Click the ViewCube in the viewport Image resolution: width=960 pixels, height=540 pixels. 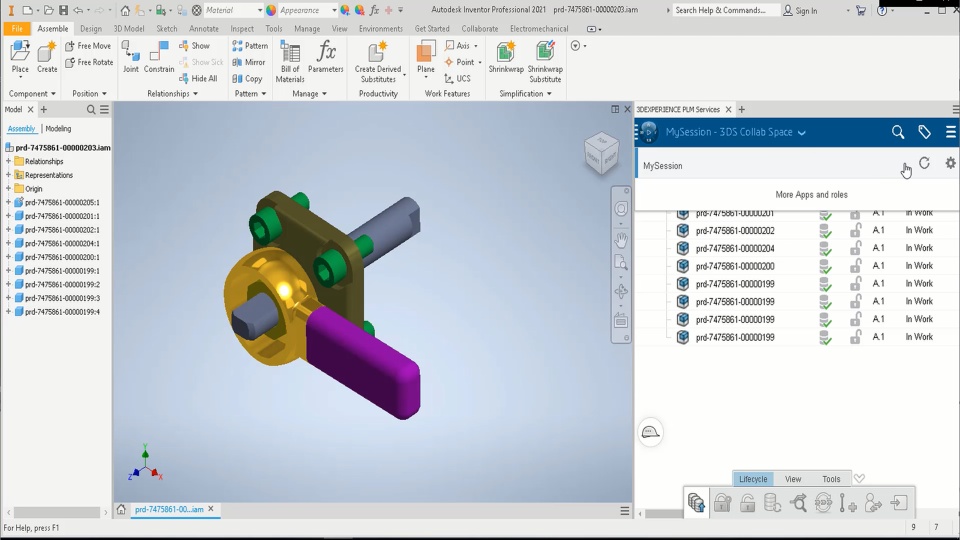click(x=601, y=153)
